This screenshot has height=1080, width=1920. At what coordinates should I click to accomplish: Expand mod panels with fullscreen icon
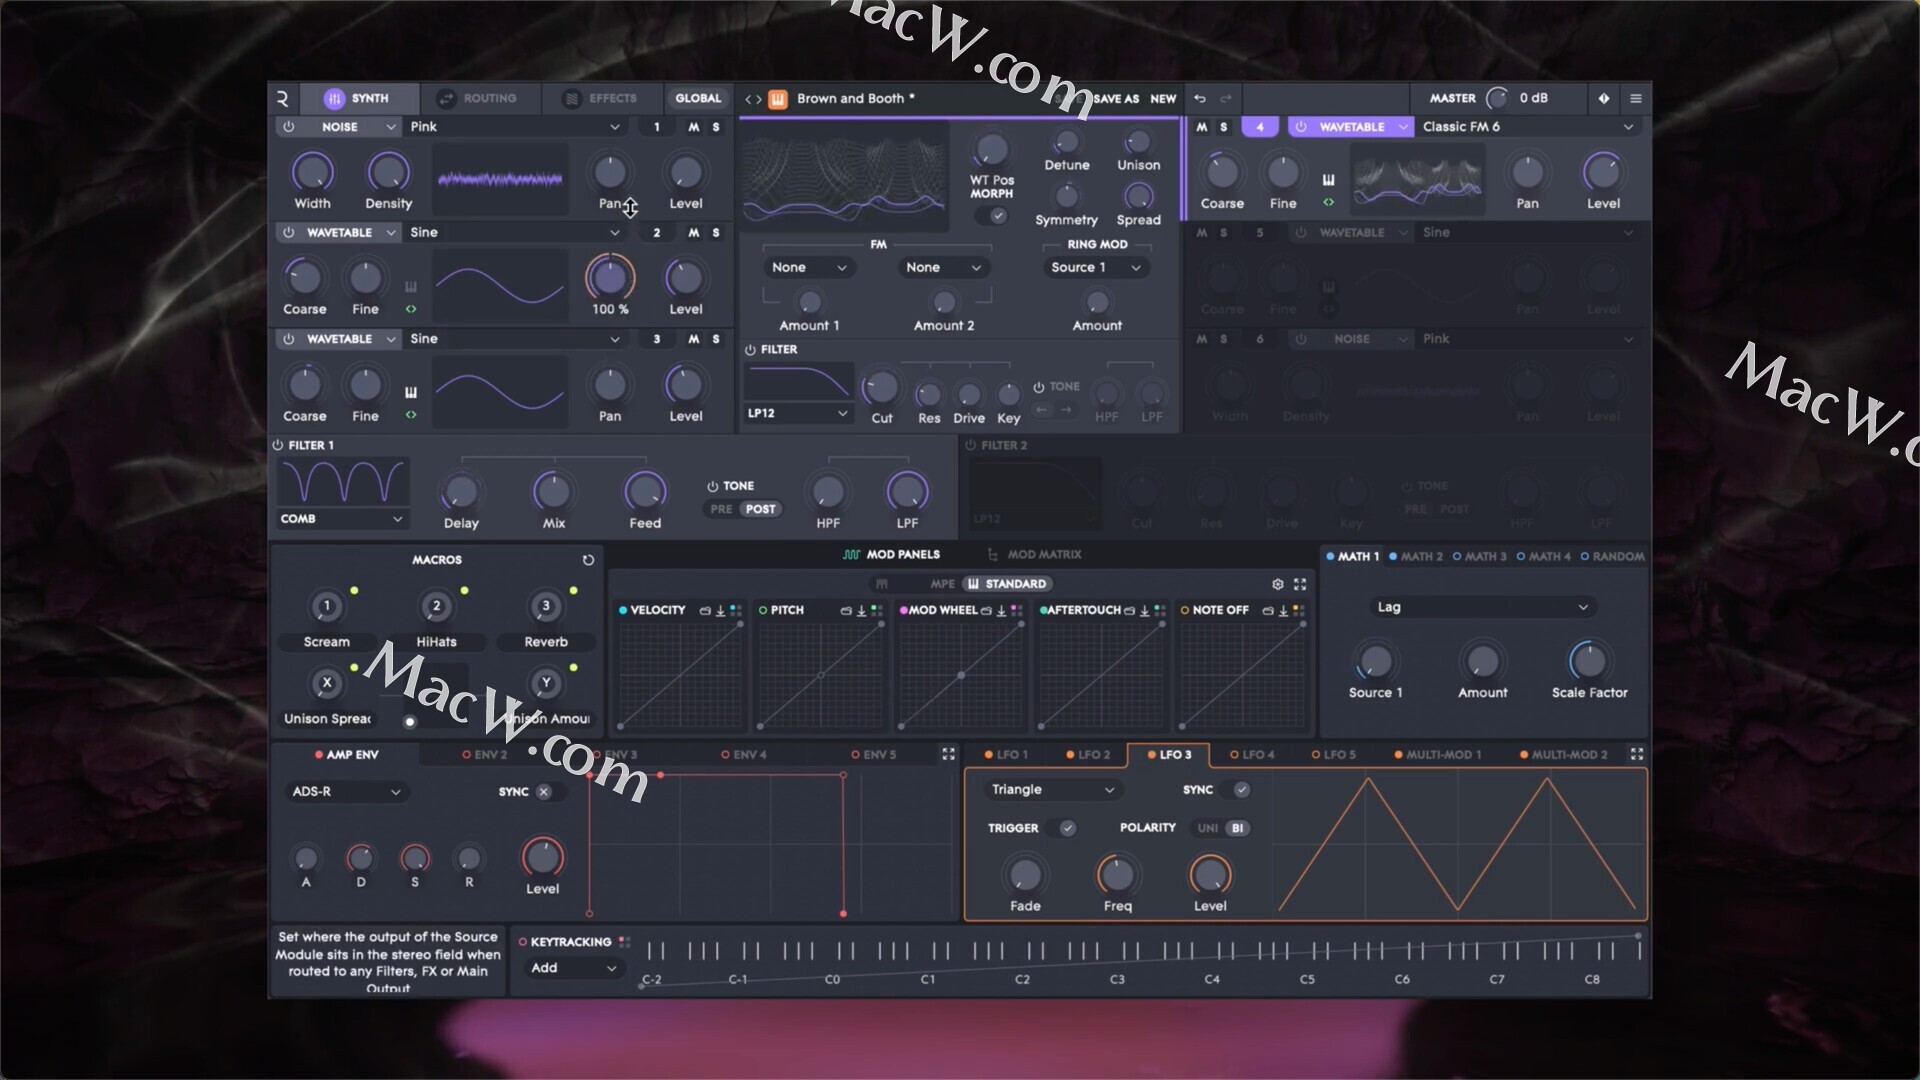(x=1300, y=584)
